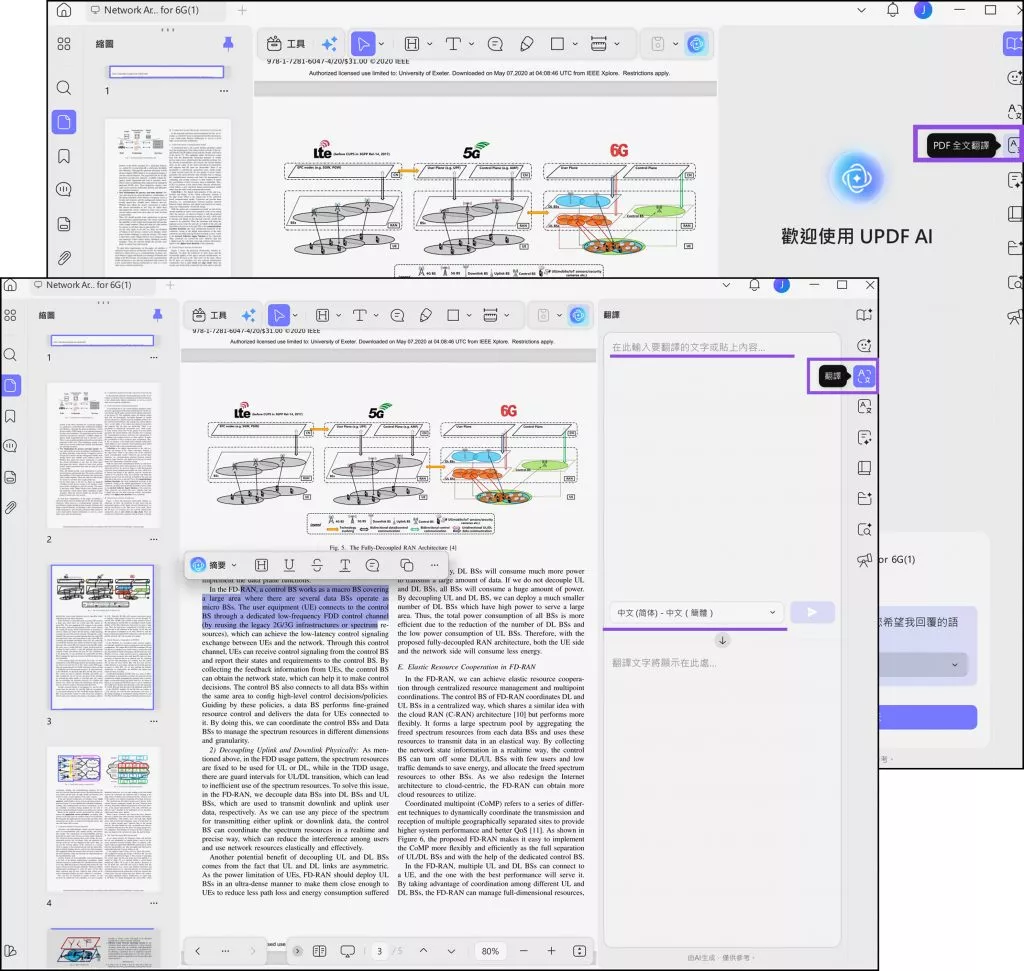
Task: Add a comment from floating selection toolbar
Action: pos(372,565)
